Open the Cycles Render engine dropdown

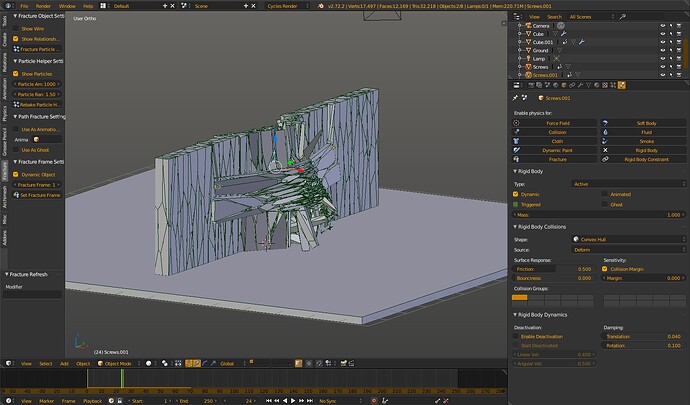point(286,6)
